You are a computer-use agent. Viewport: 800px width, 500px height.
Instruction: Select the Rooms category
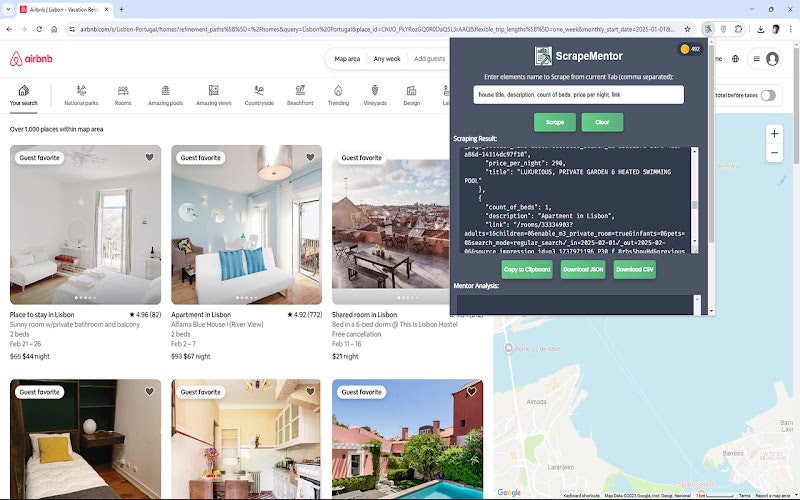[123, 95]
